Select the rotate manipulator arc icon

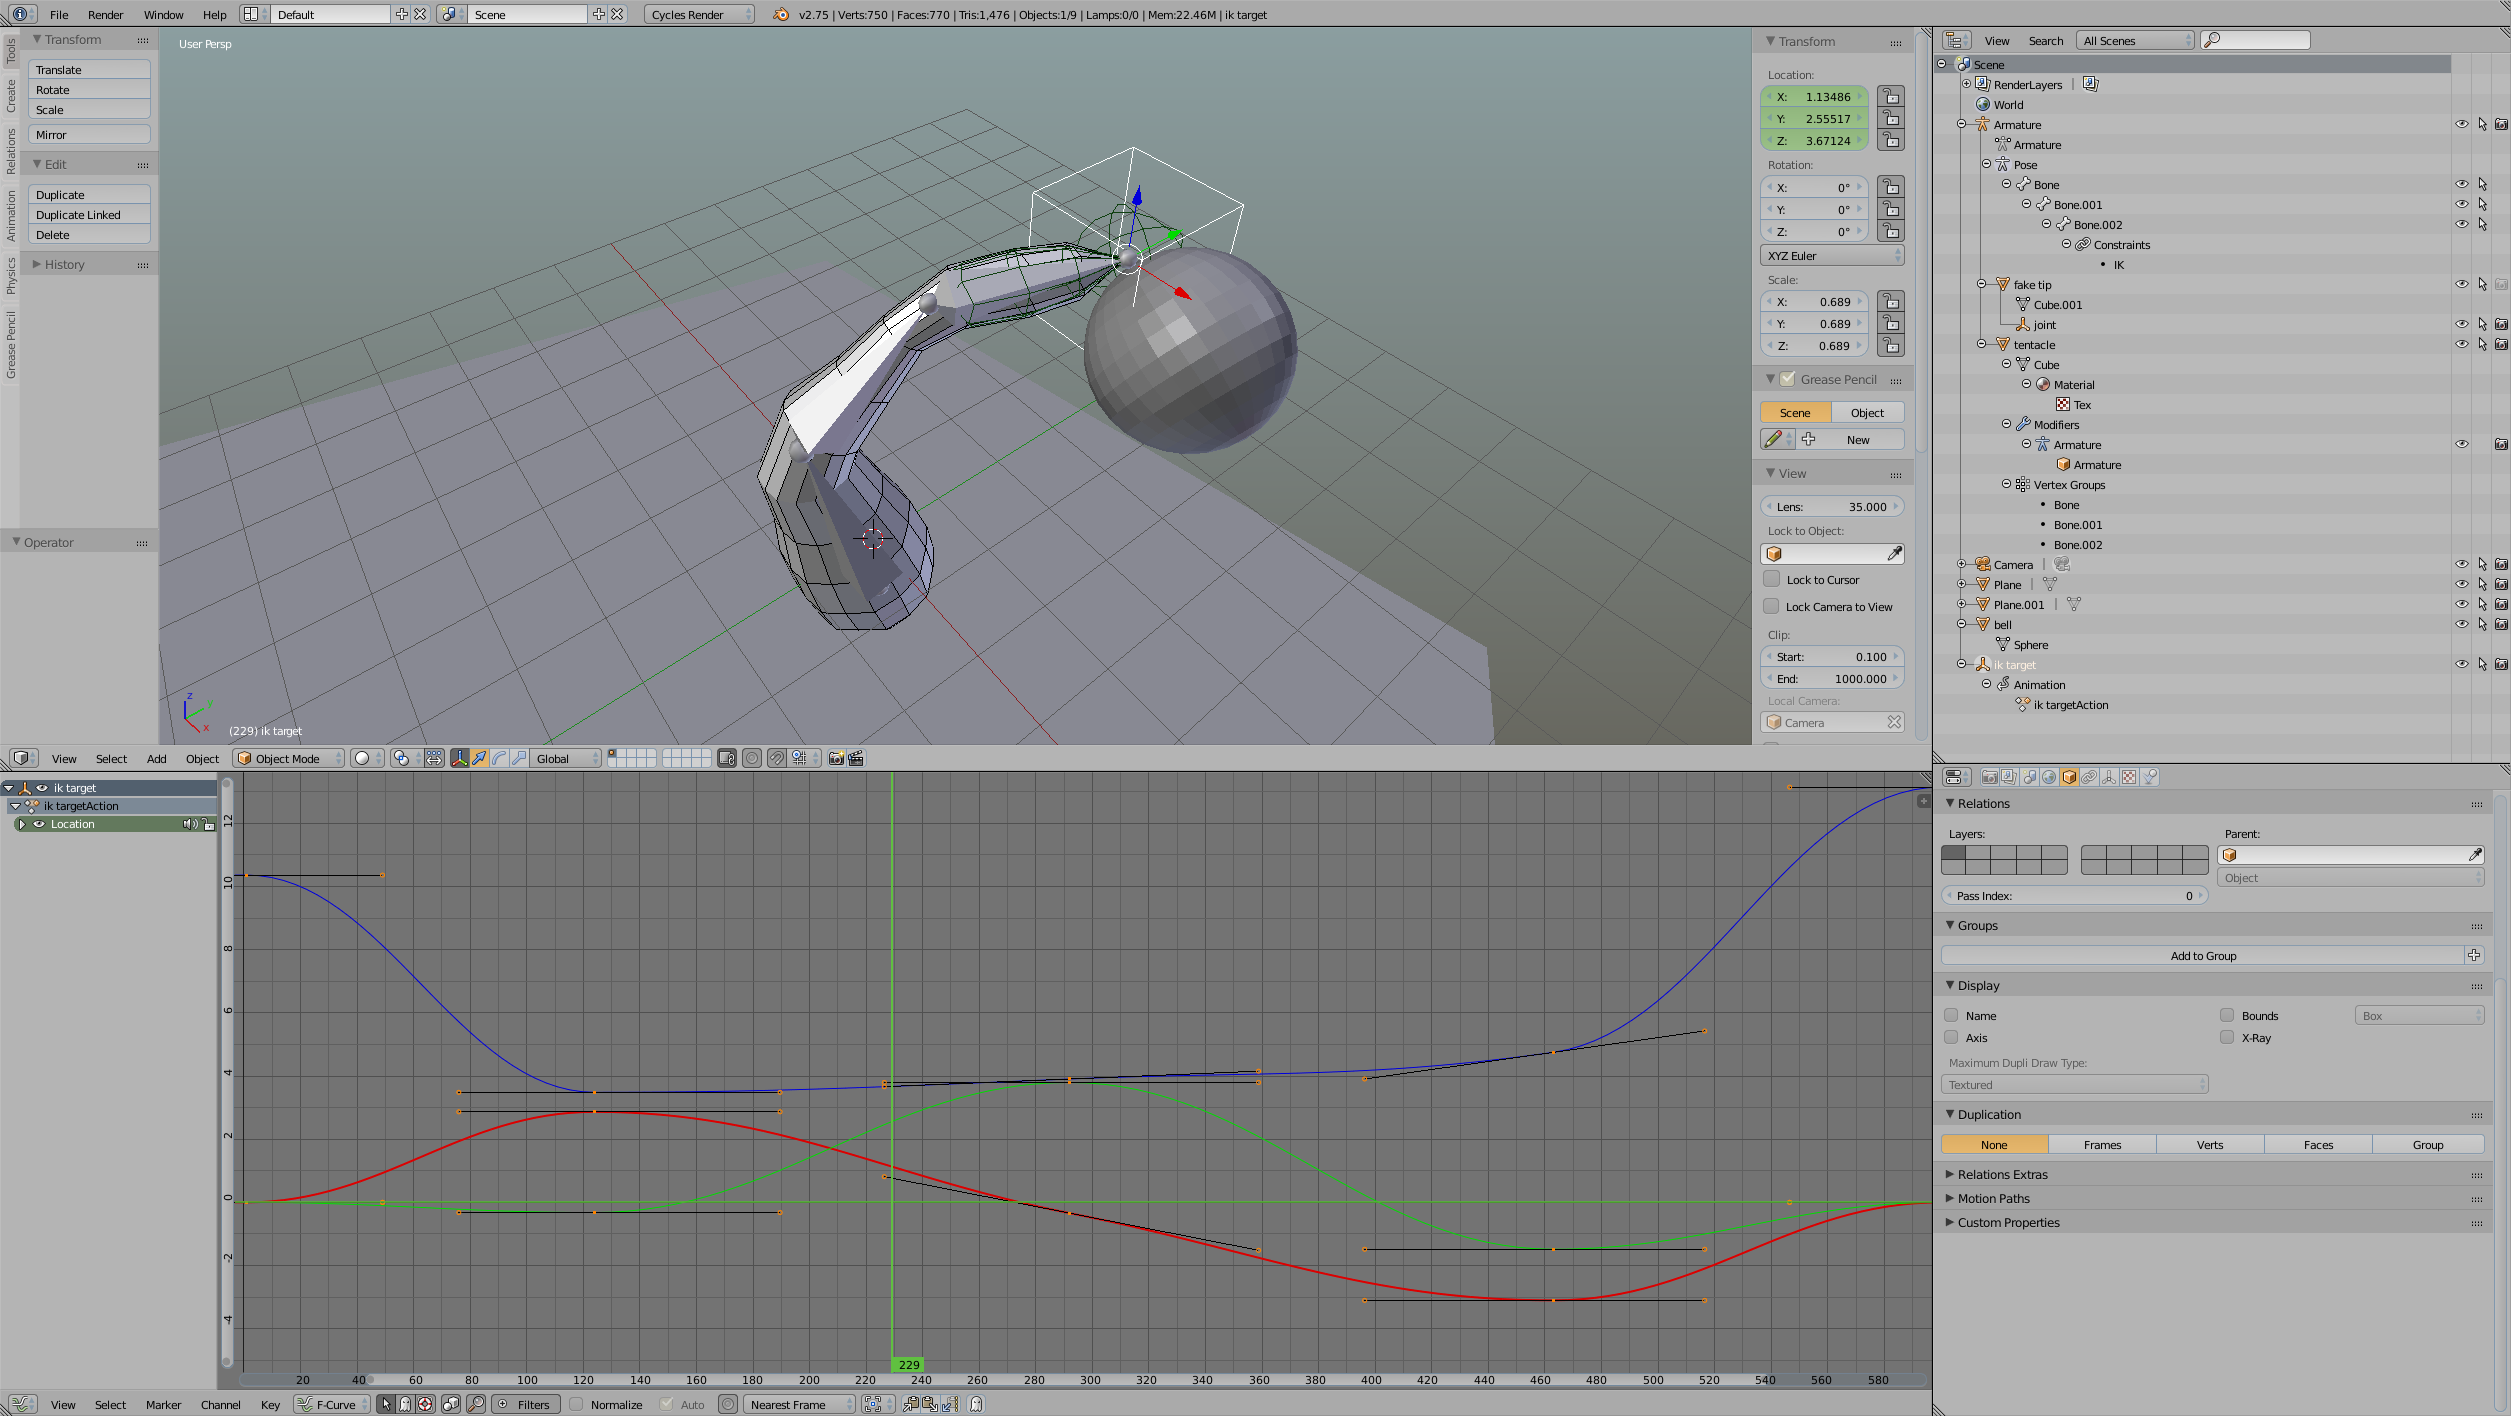(500, 758)
